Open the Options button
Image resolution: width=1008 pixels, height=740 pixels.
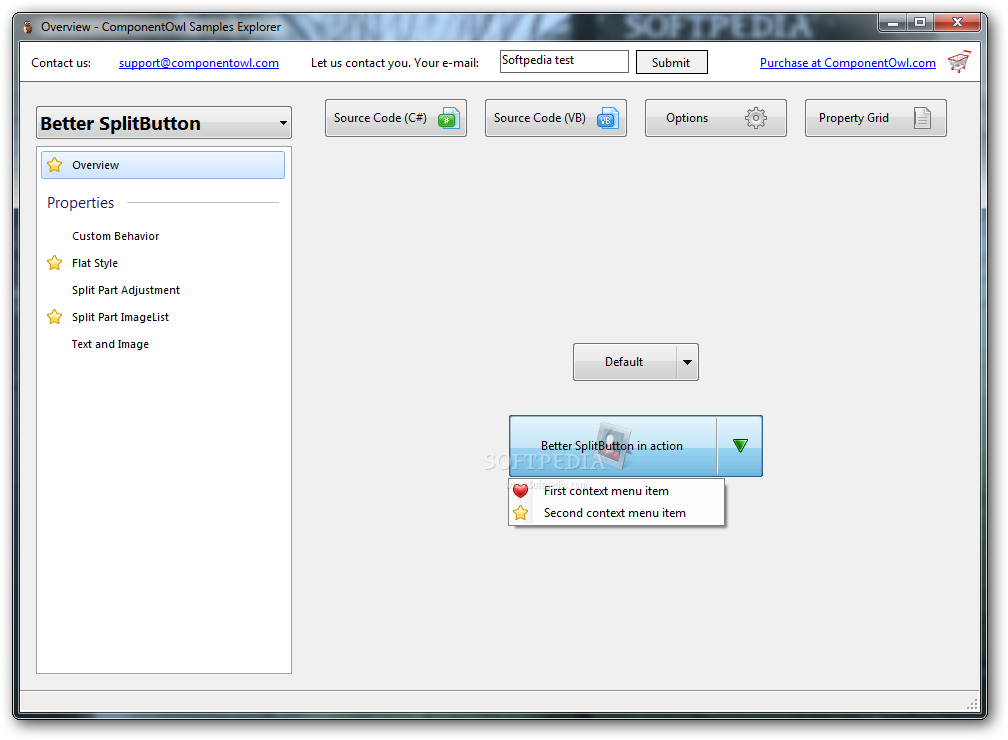click(x=716, y=118)
